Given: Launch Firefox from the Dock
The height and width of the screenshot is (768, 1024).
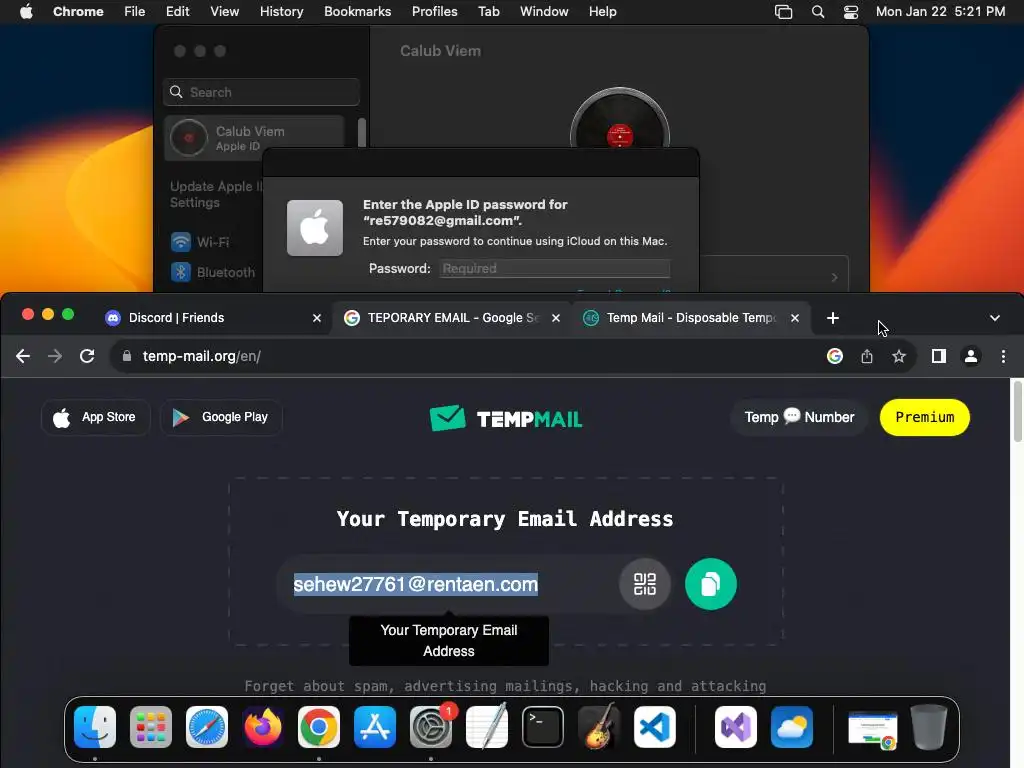Looking at the screenshot, I should coord(263,727).
